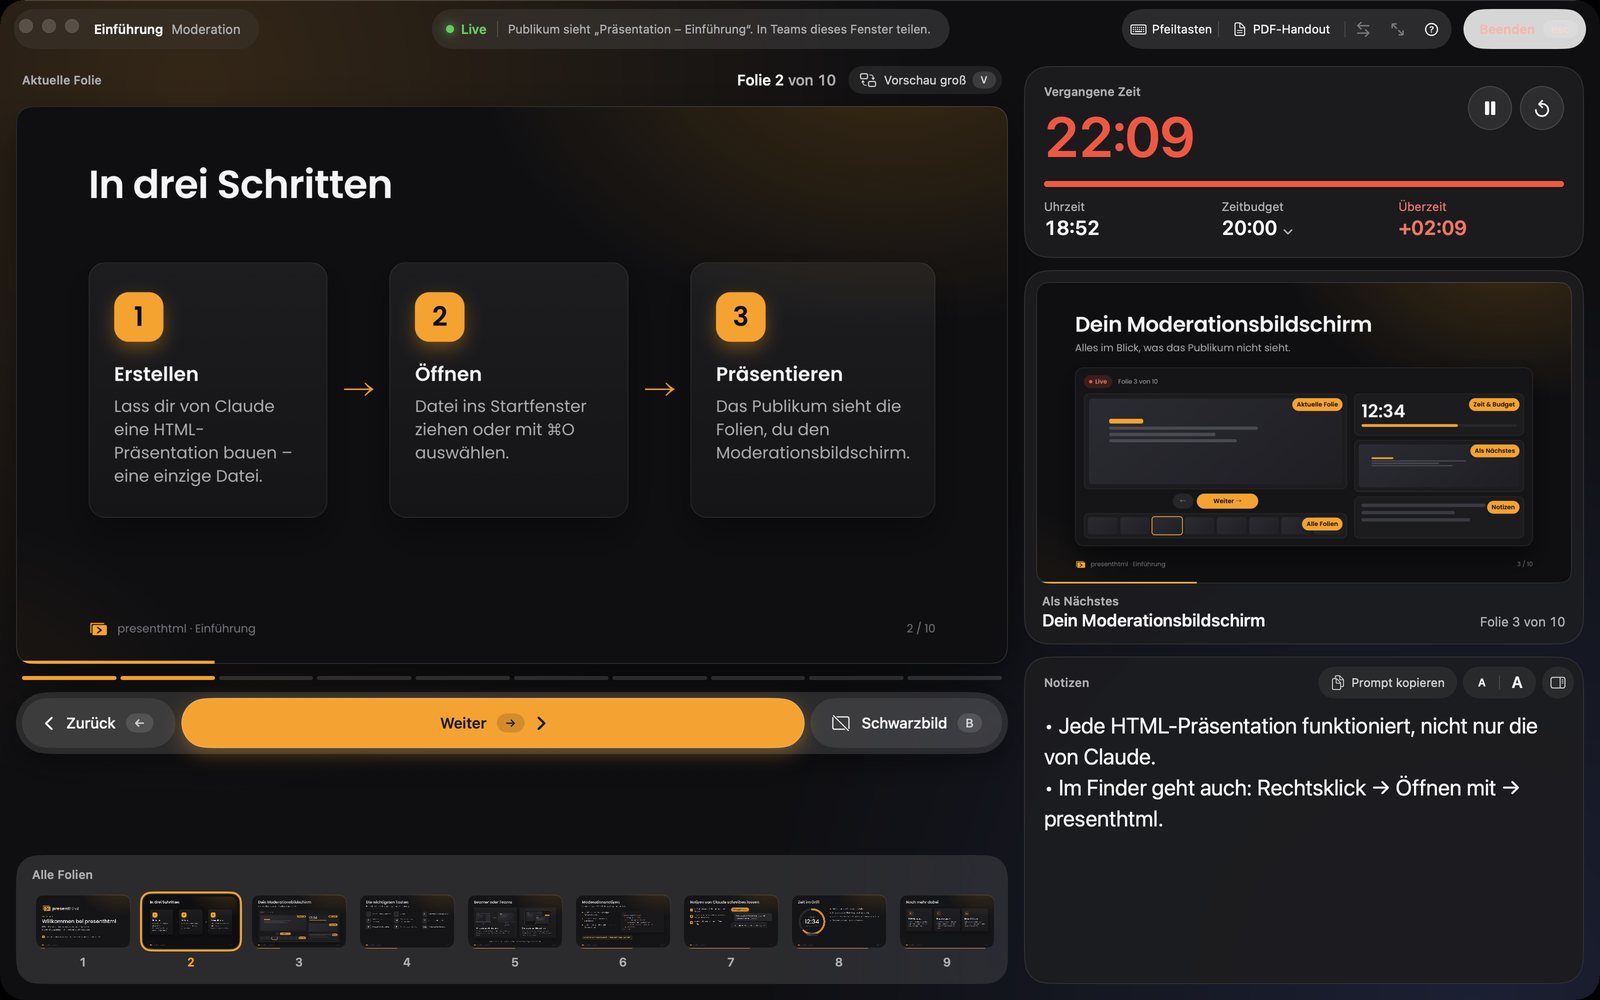Click the red elapsed time progress bar

(x=1303, y=184)
